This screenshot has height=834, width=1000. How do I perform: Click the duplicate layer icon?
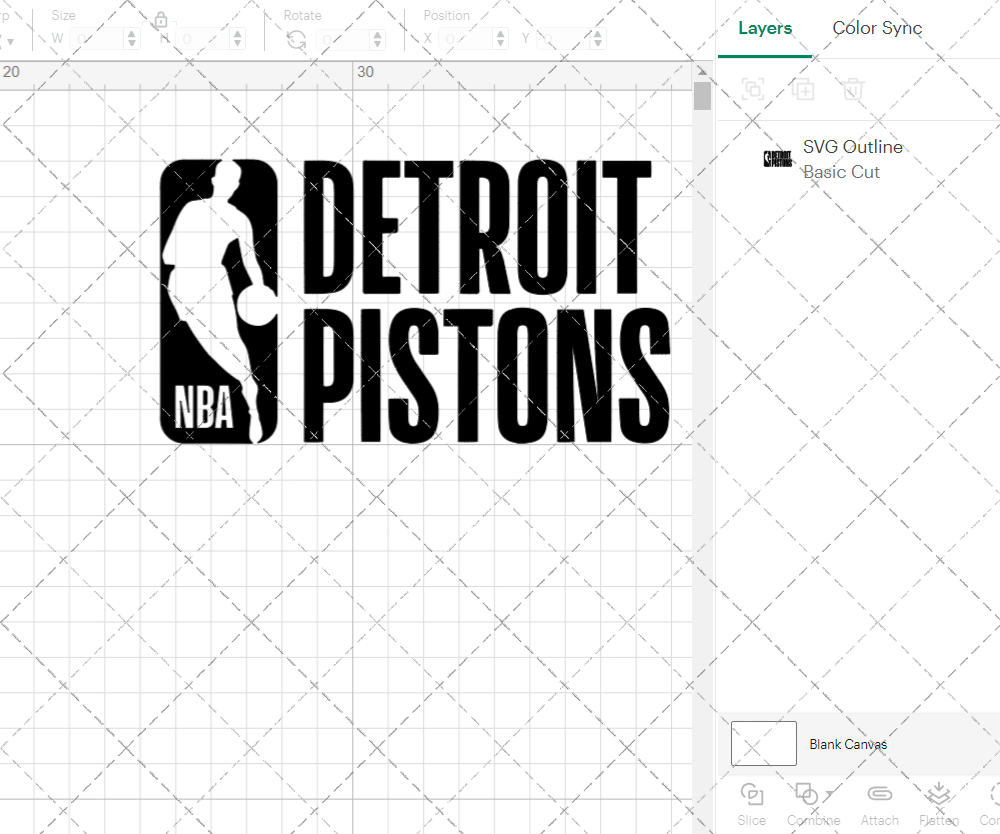click(x=803, y=89)
